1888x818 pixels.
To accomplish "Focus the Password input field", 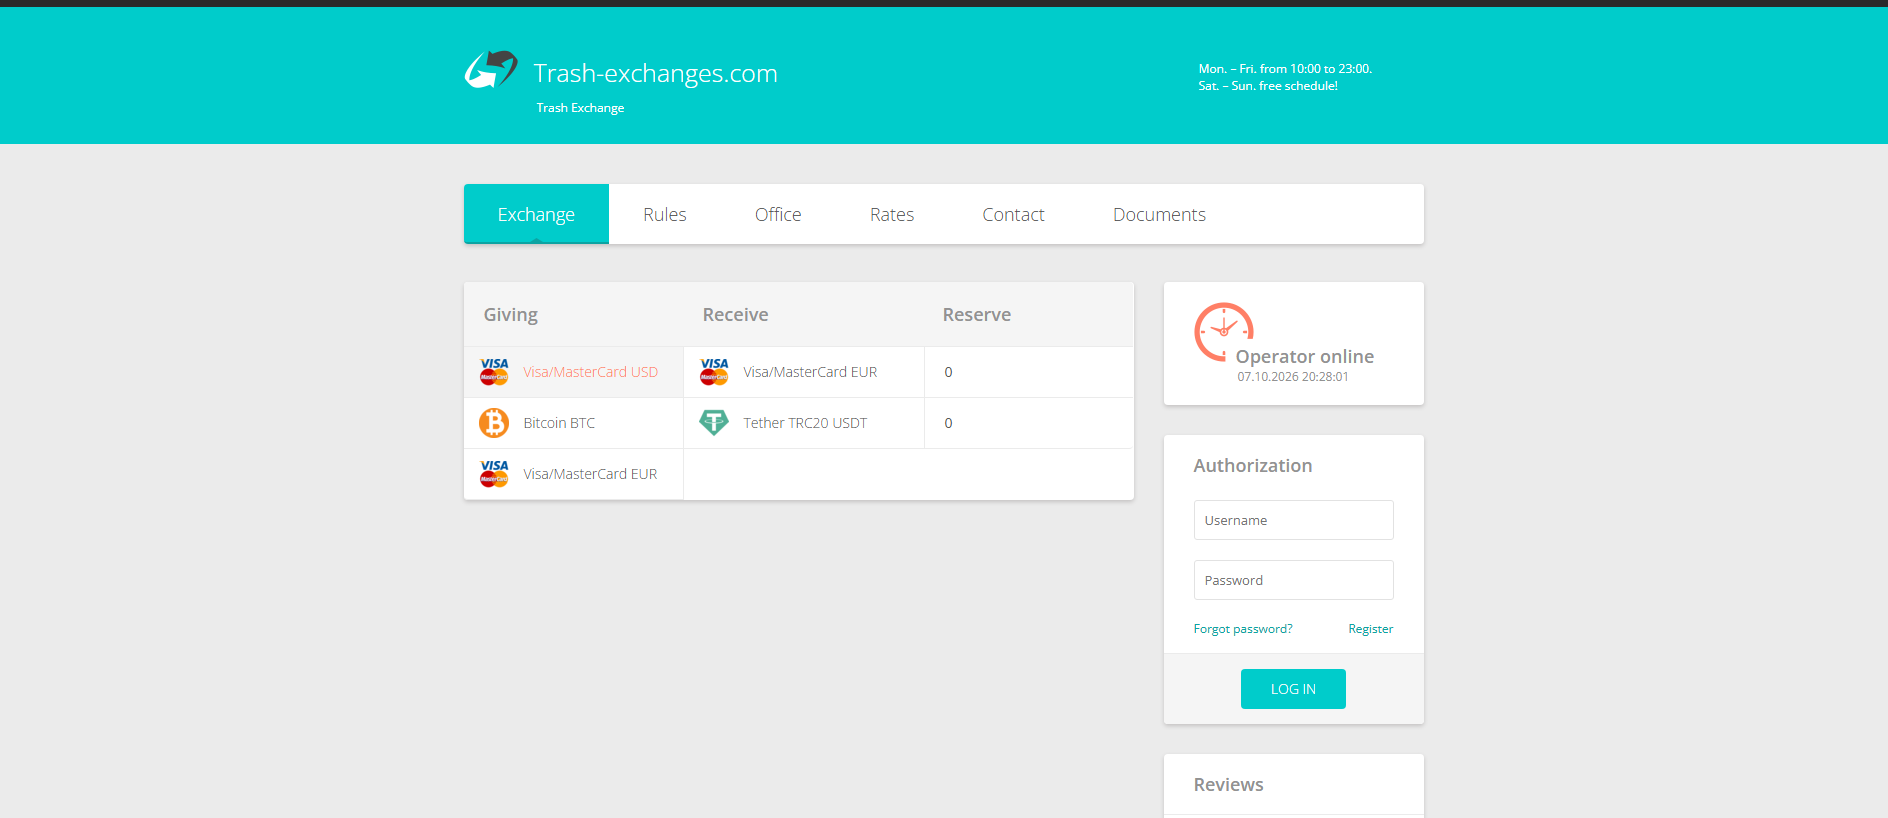I will (x=1294, y=580).
